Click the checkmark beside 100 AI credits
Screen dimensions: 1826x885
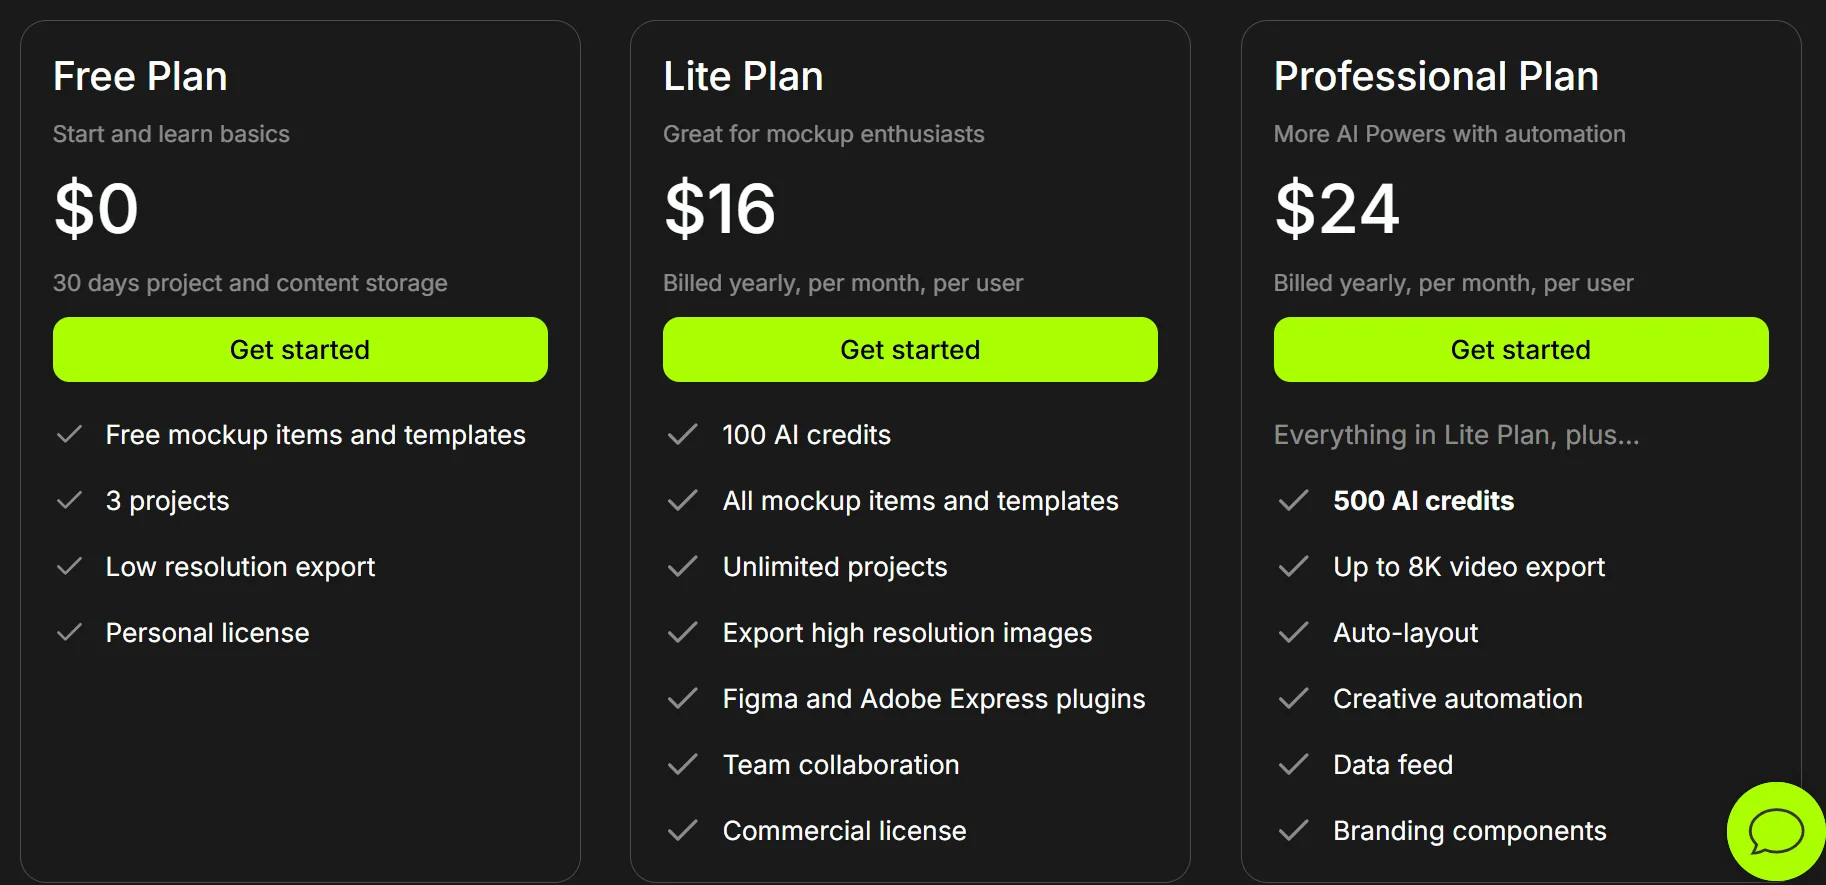pyautogui.click(x=683, y=434)
